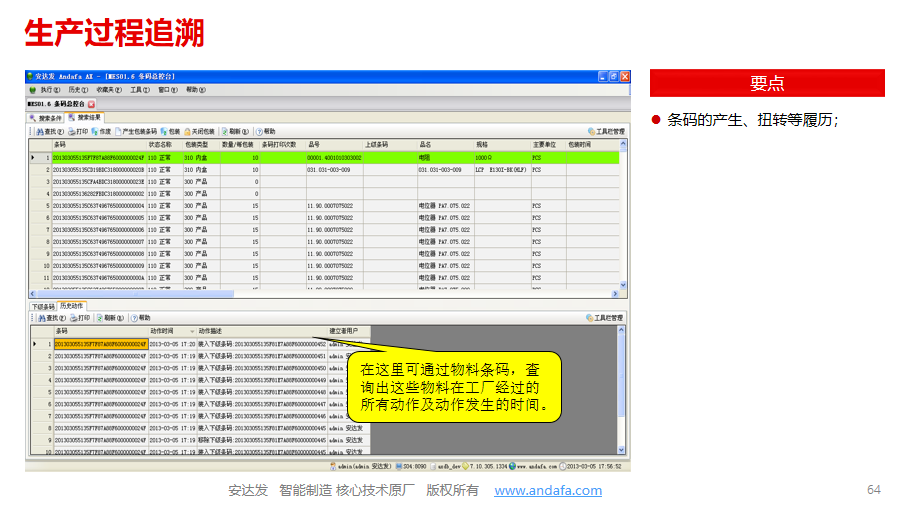Click the 刷新 refresh icon in upper toolbar
The width and height of the screenshot is (907, 509).
[224, 131]
